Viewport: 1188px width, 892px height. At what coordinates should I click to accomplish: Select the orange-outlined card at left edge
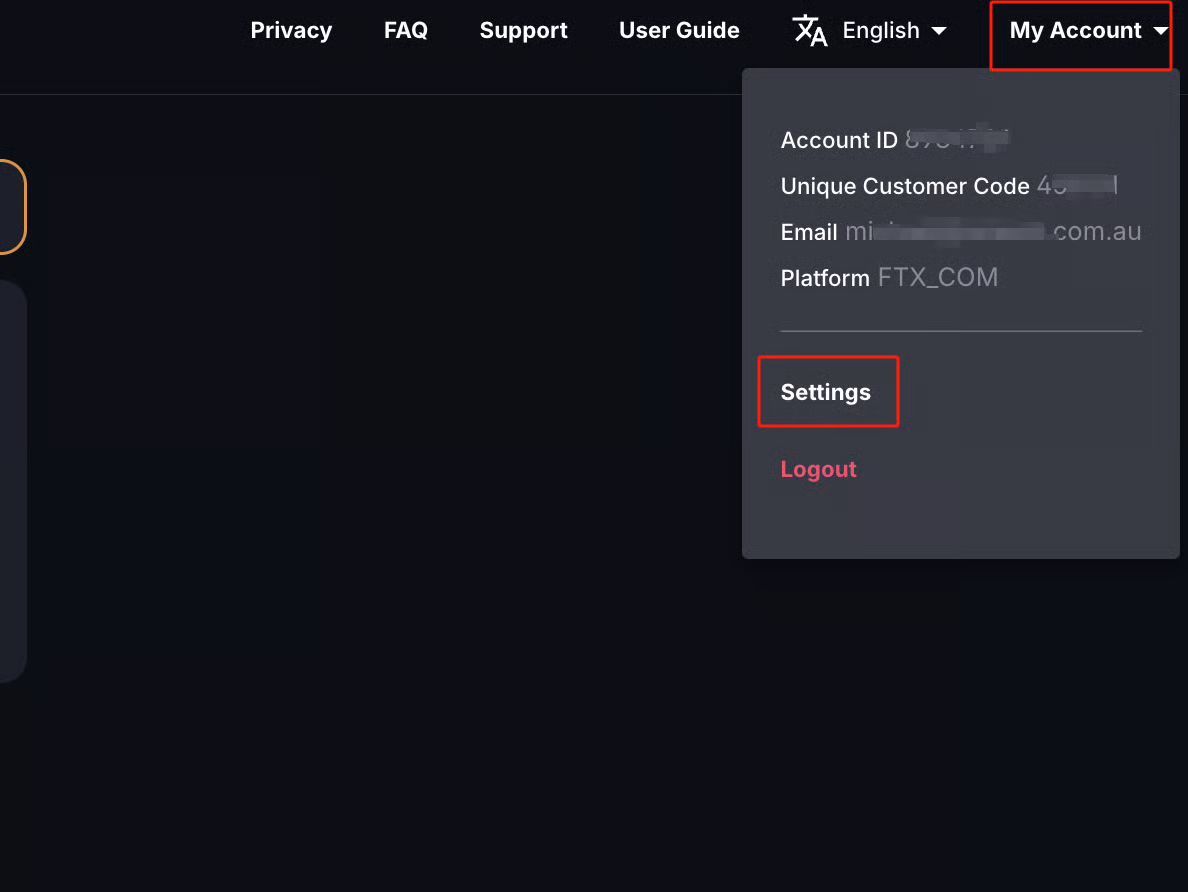click(x=12, y=206)
